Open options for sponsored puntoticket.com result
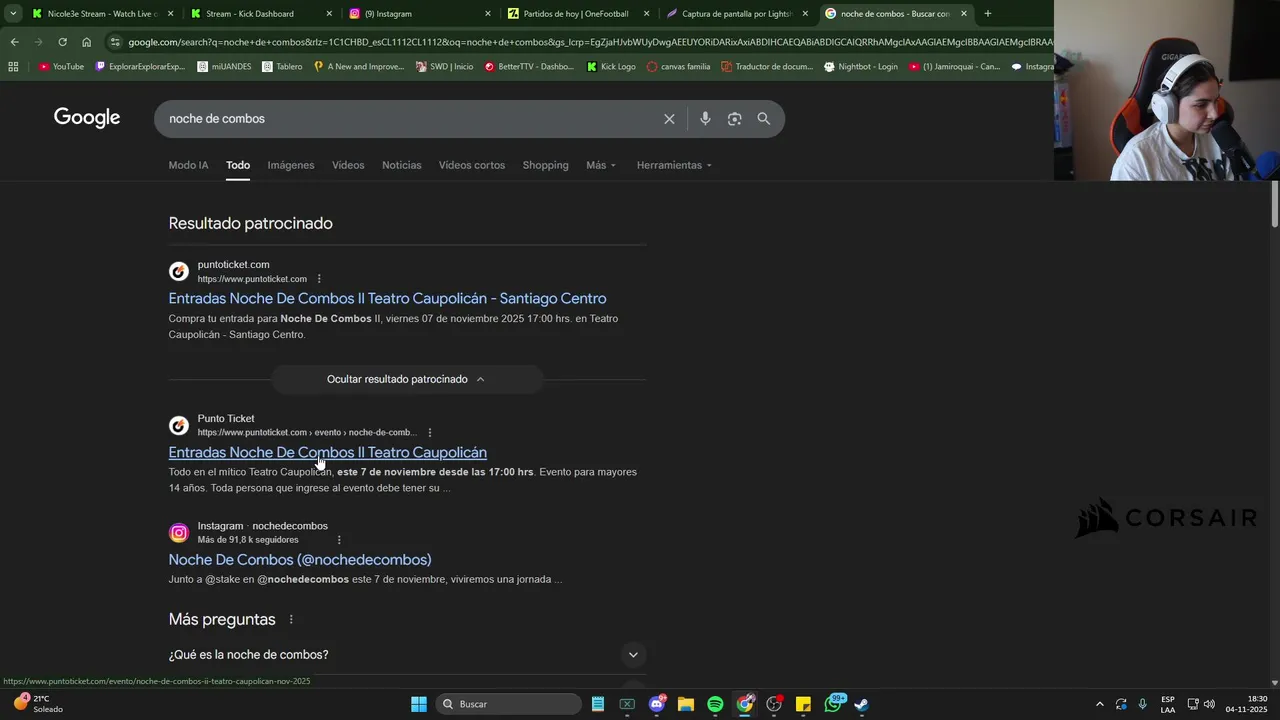1280x720 pixels. click(319, 279)
